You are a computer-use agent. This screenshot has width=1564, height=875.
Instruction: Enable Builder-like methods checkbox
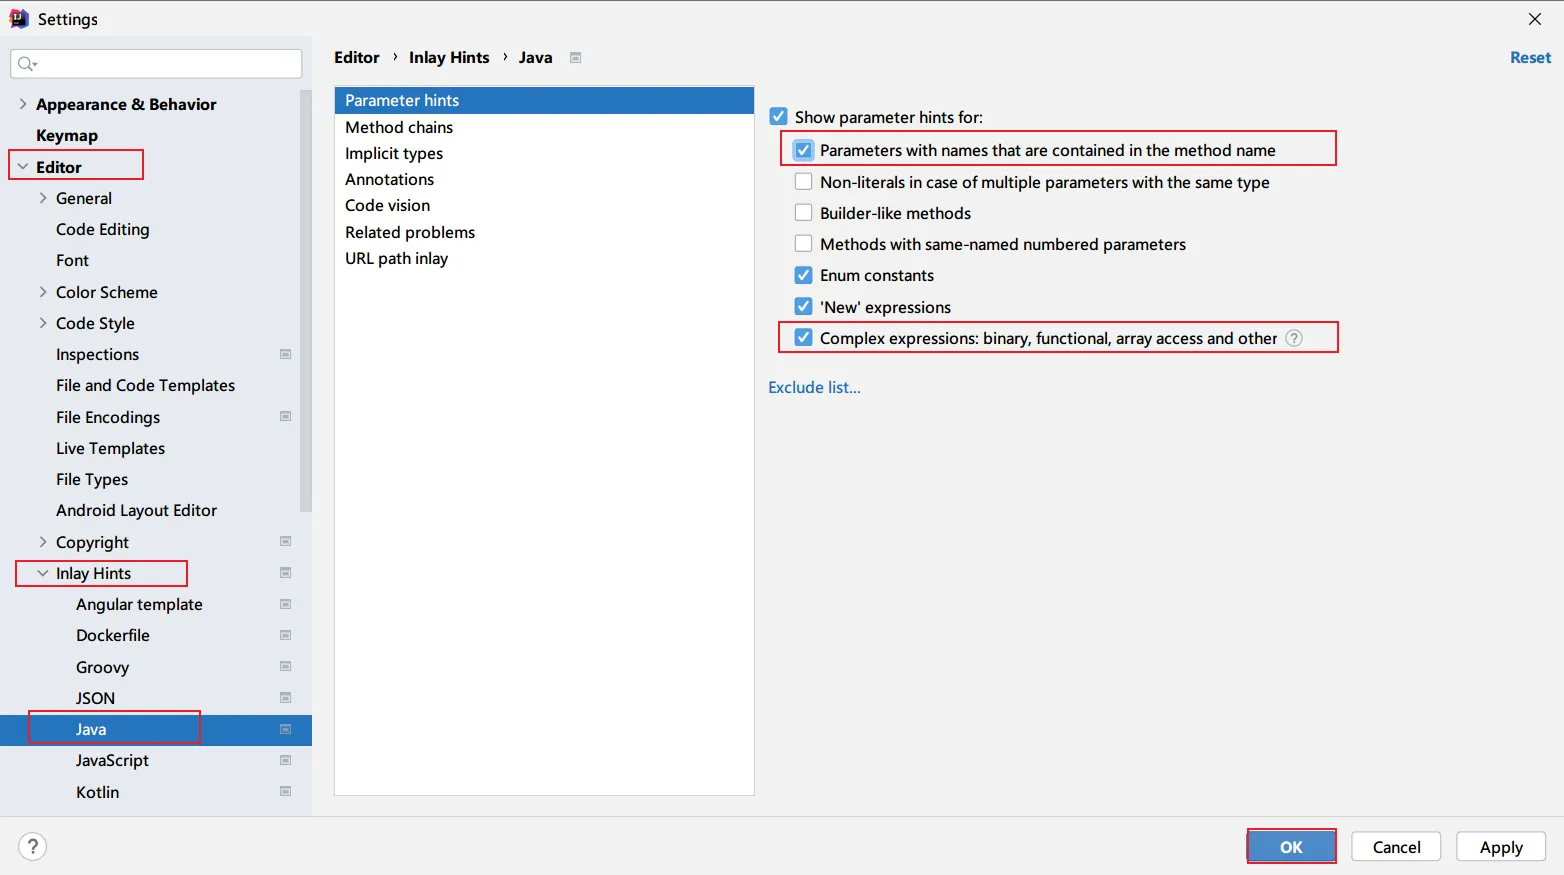804,213
